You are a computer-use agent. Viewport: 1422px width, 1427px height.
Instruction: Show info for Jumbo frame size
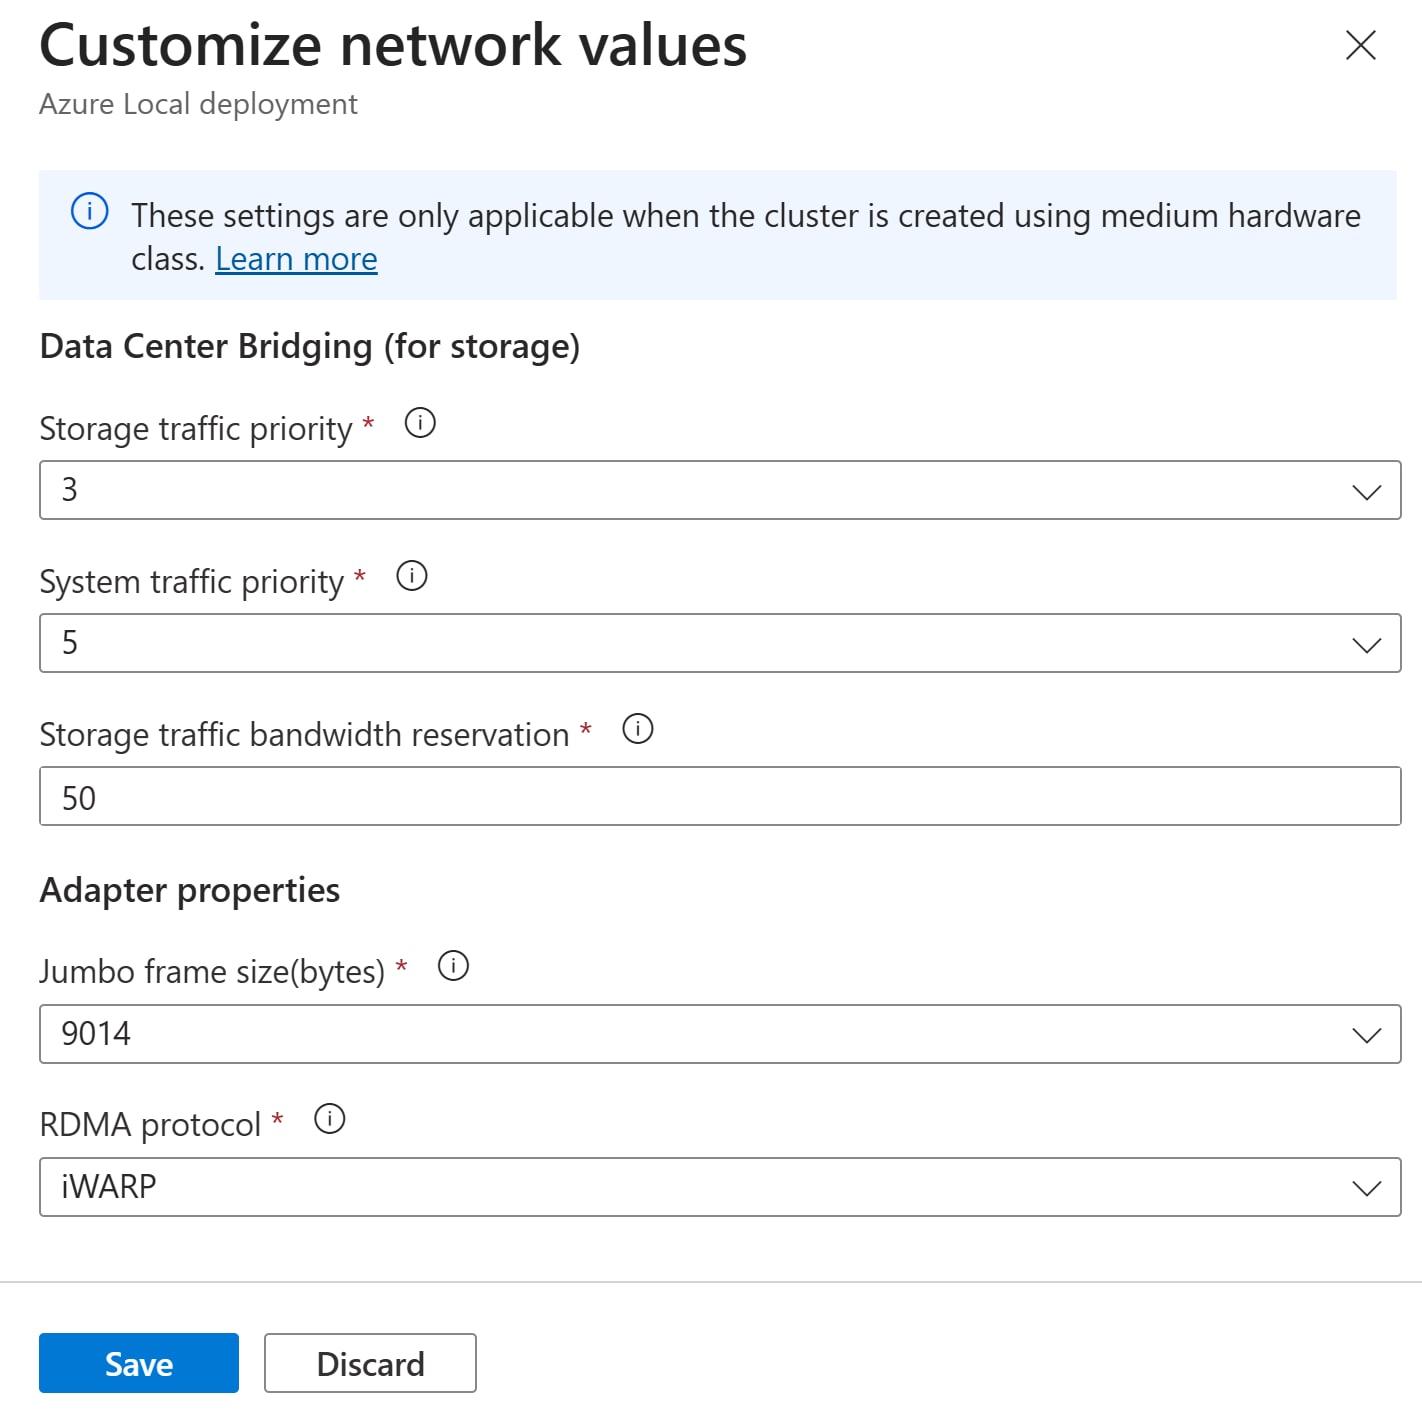[454, 966]
